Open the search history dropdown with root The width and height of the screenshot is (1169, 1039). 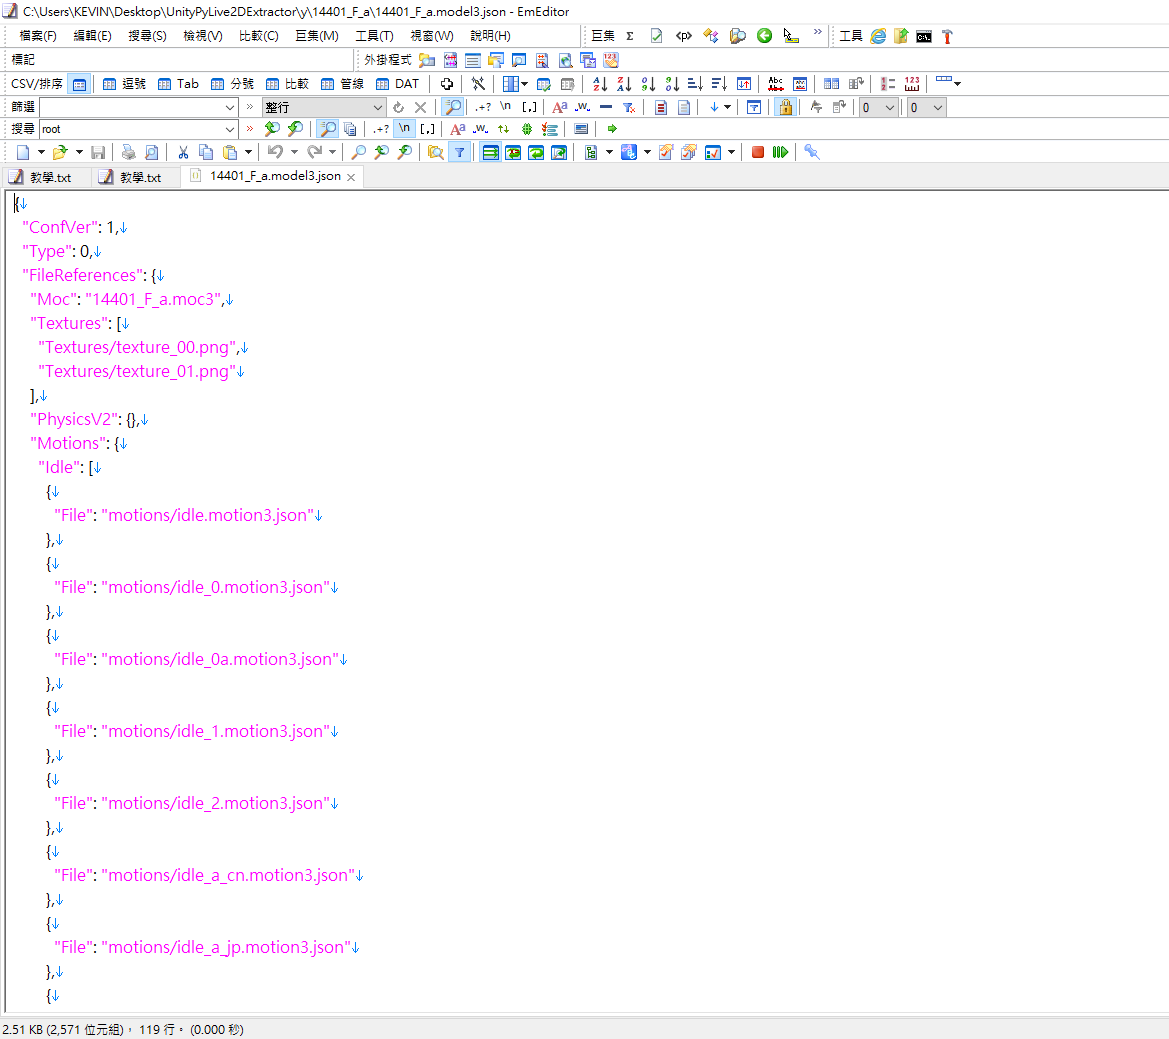[x=229, y=129]
